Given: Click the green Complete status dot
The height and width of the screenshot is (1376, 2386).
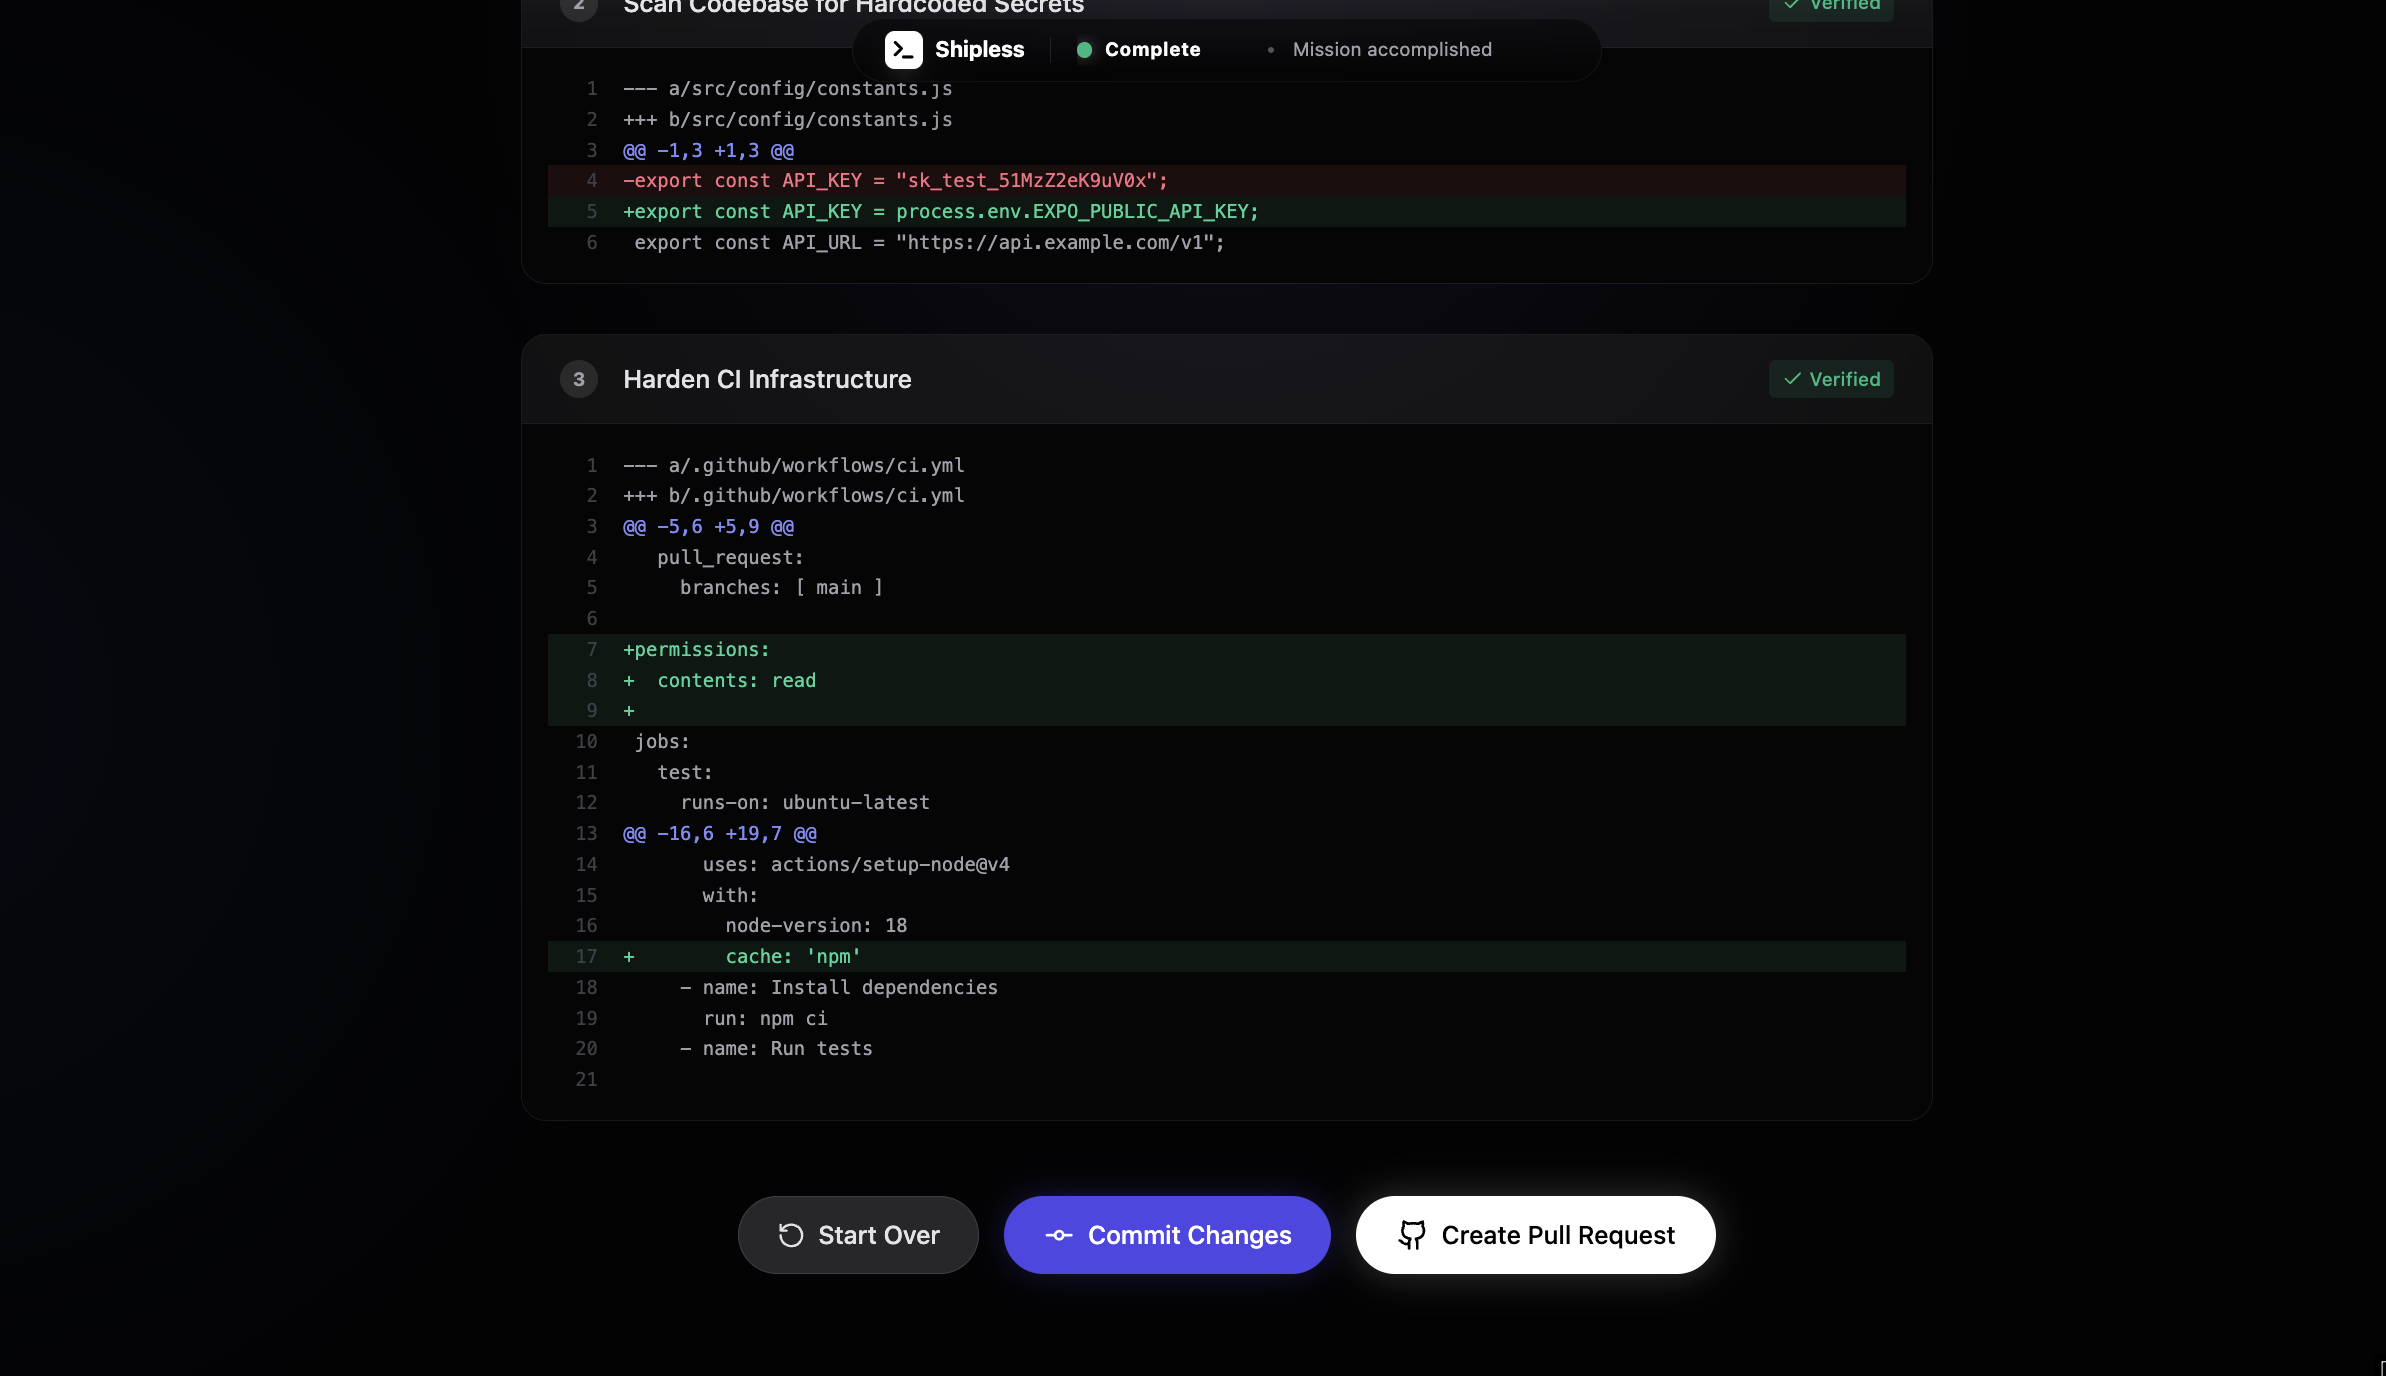Looking at the screenshot, I should click(x=1084, y=50).
